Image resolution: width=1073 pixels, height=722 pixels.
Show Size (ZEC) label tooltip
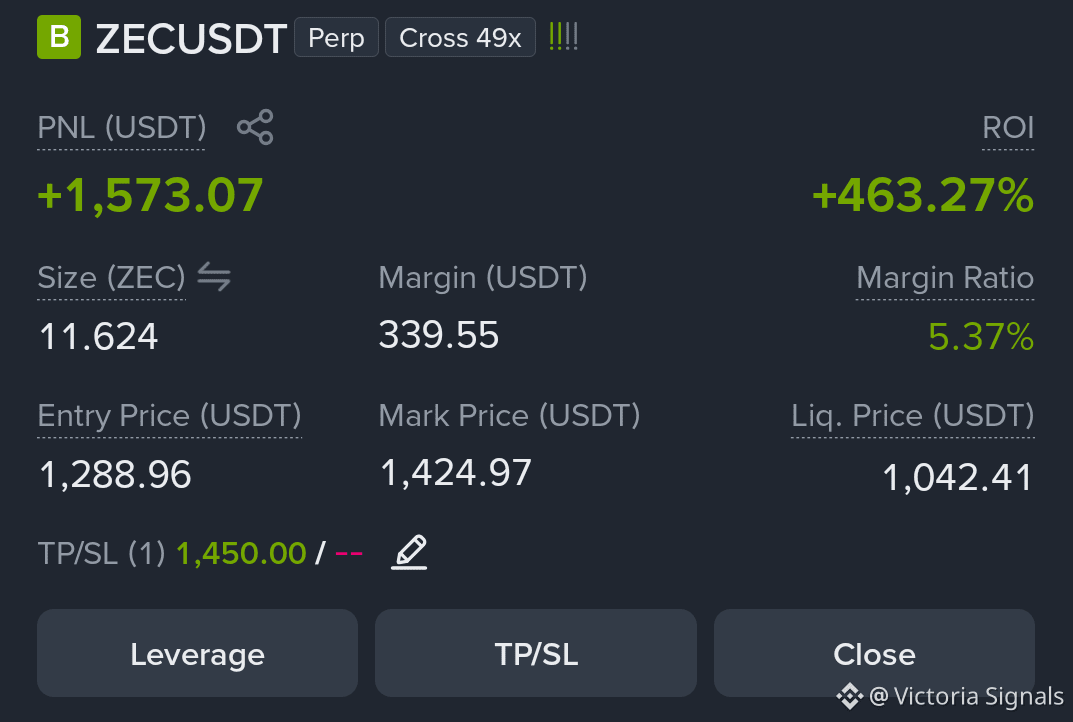[x=112, y=278]
